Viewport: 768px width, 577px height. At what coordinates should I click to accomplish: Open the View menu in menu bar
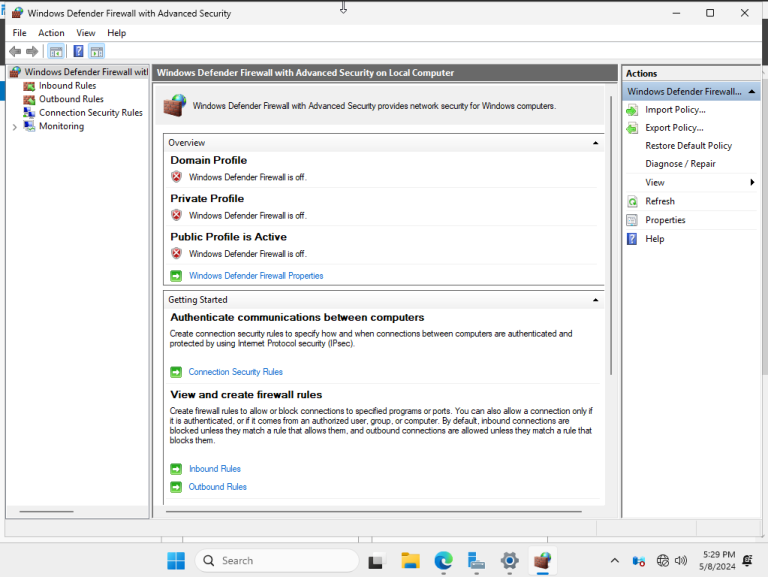[x=85, y=33]
